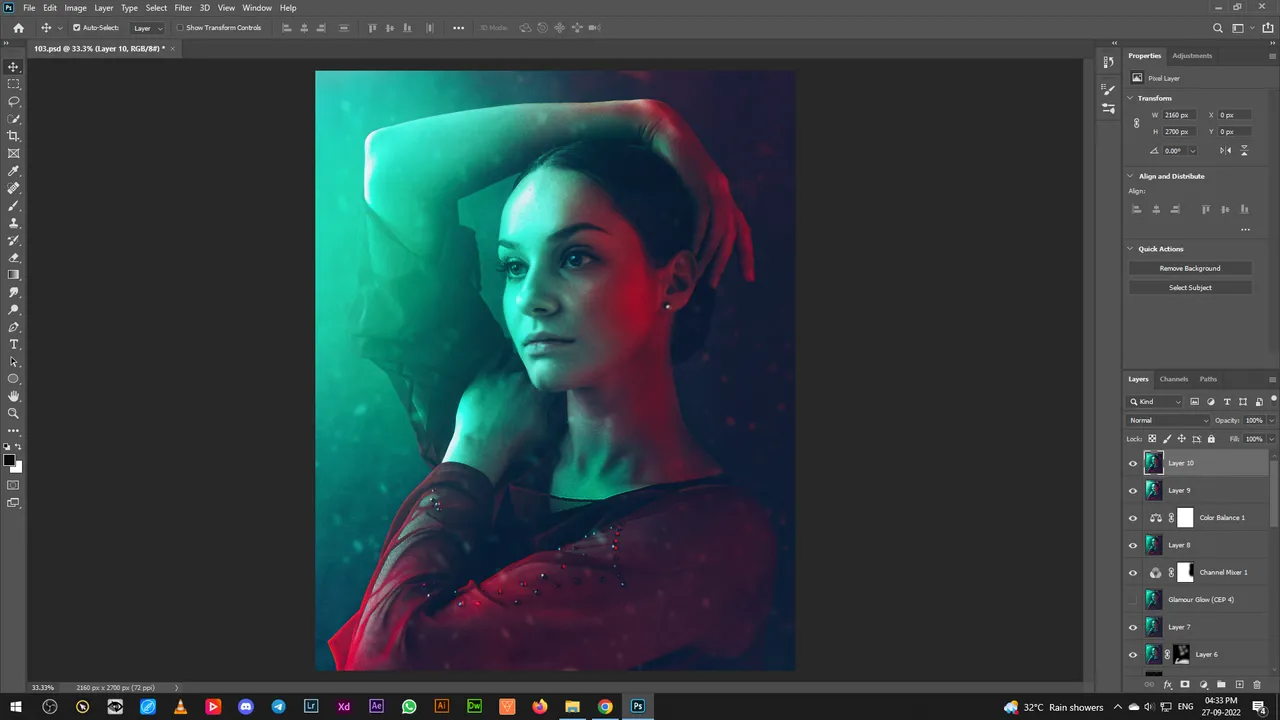The image size is (1280, 720).
Task: Switch to the Adjustments tab
Action: 1192,56
